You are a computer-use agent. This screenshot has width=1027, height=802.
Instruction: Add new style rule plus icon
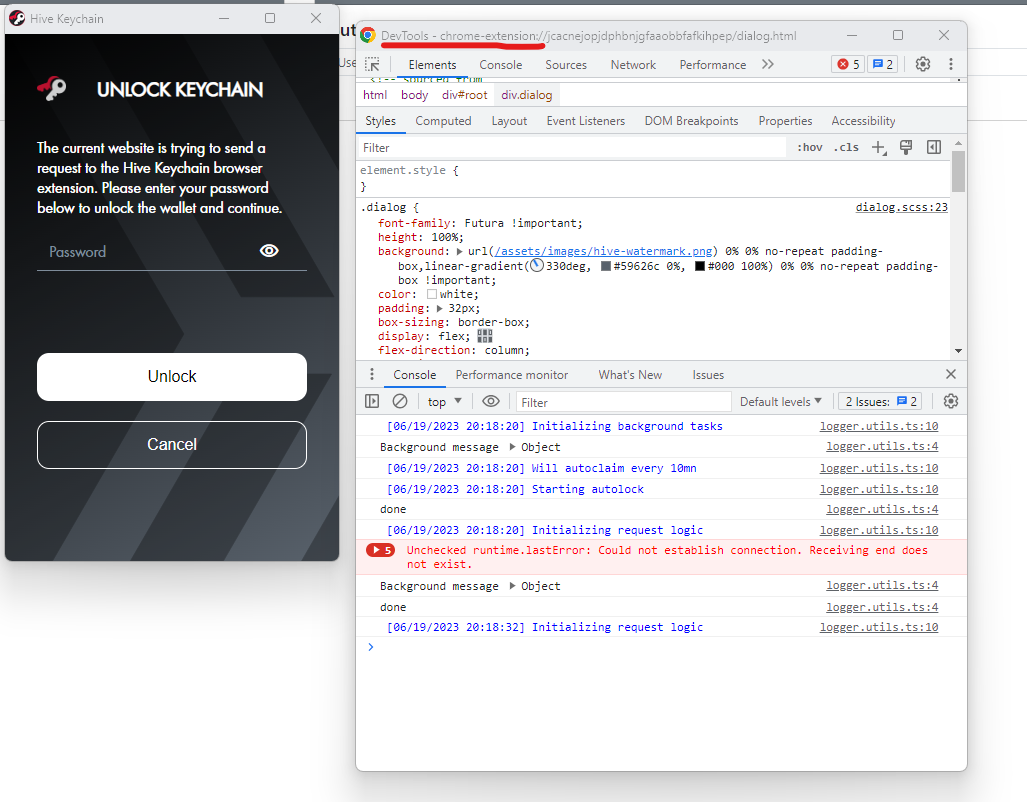[879, 147]
